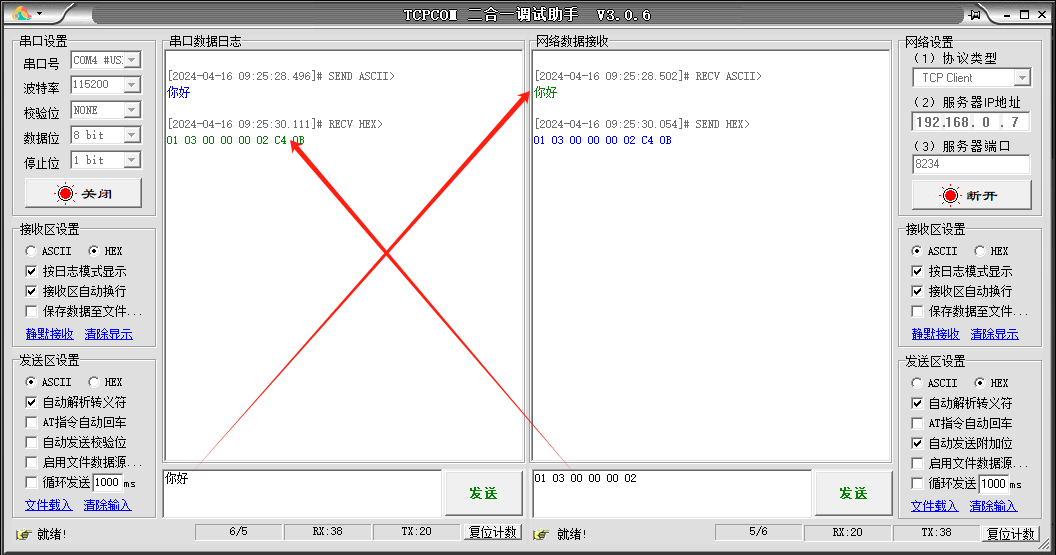Screen dimensions: 1056x555
Task: Click network 清除输入 link
Action: pos(993,507)
